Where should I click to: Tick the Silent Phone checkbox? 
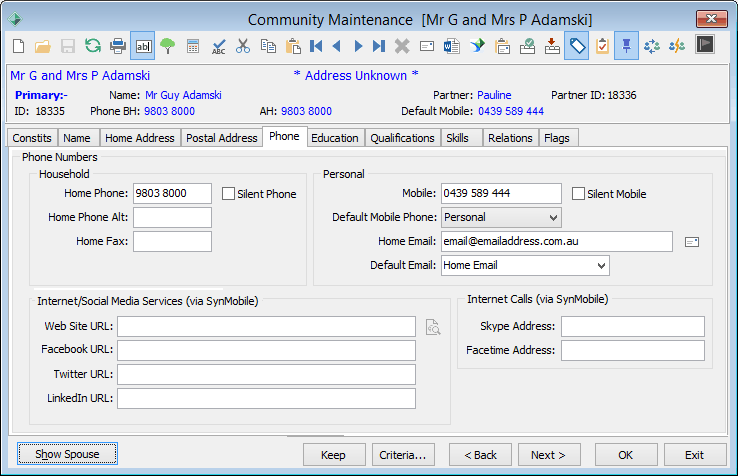point(228,194)
